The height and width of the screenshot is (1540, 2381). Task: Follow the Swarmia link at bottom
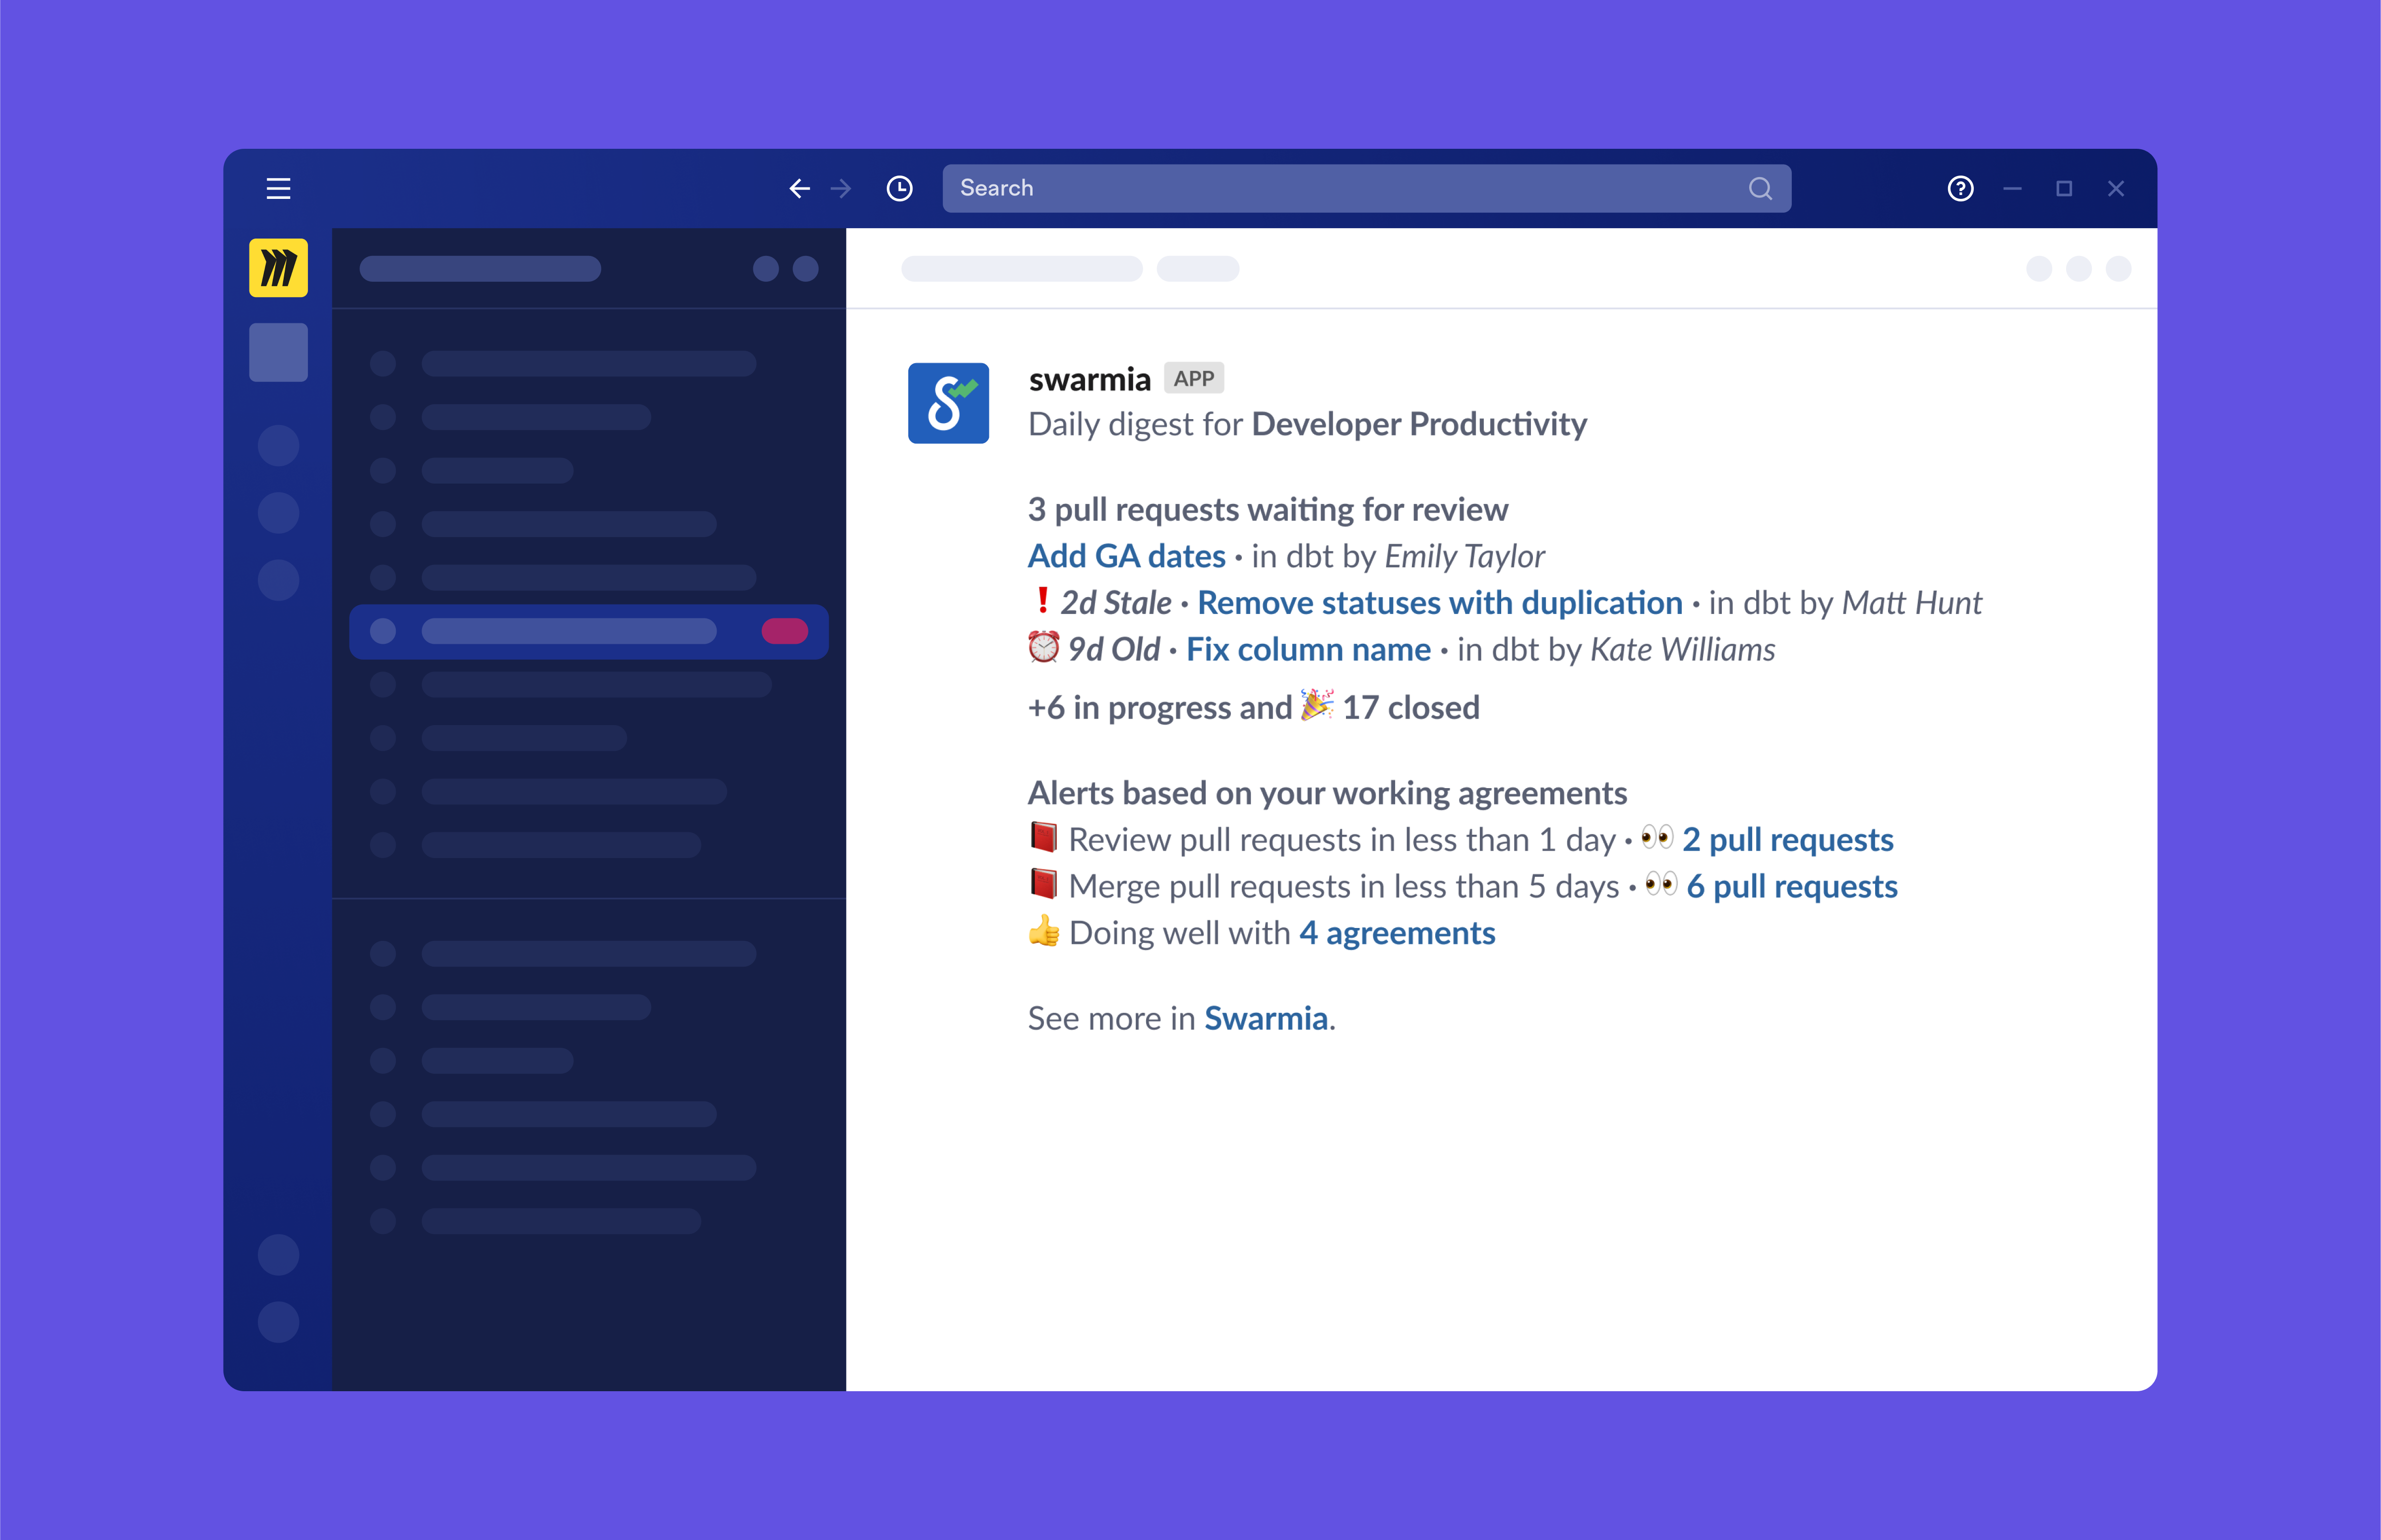click(1265, 1018)
